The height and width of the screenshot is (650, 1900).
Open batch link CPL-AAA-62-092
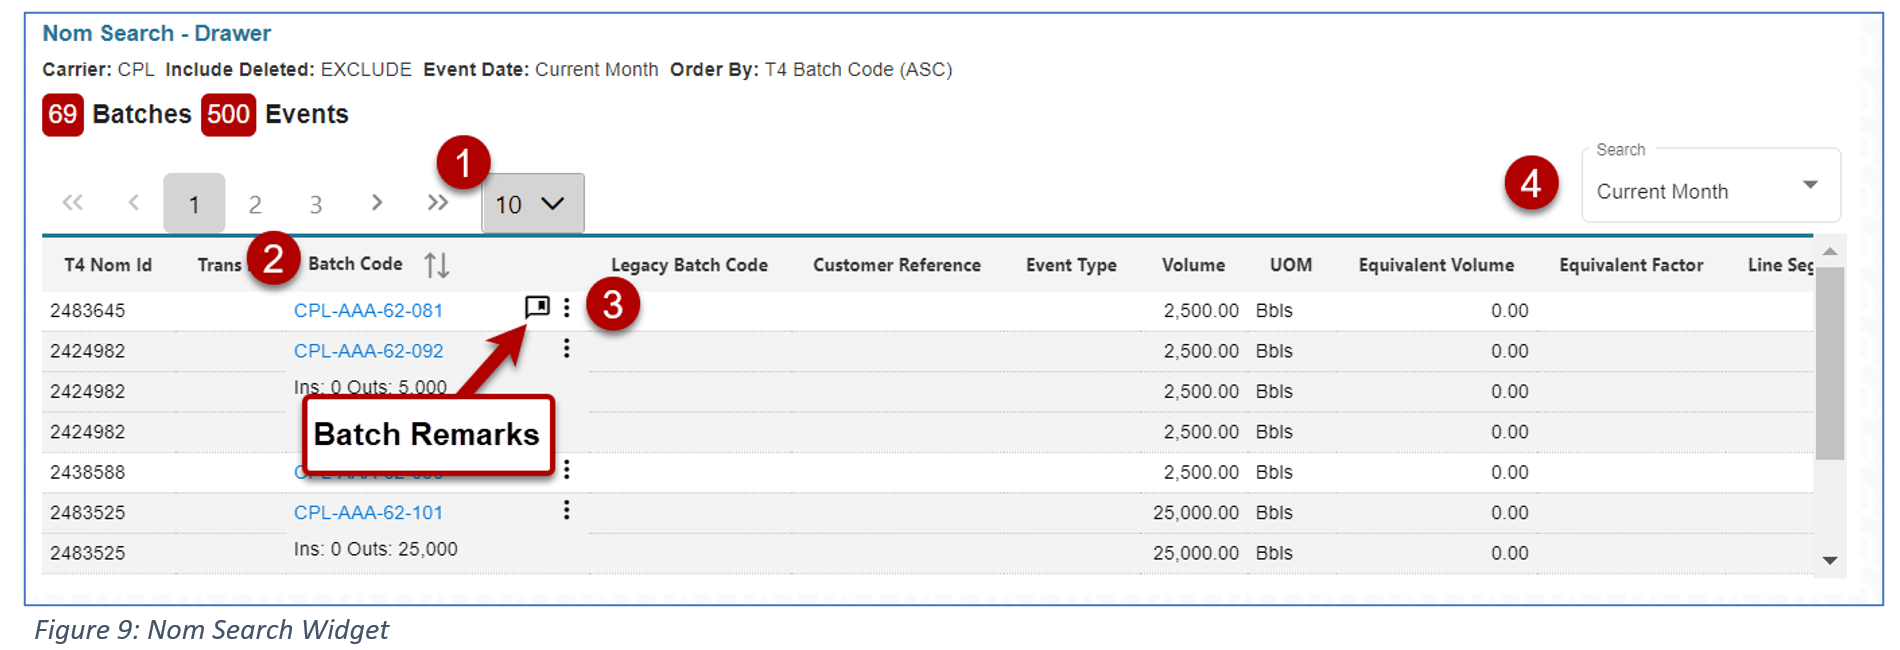368,351
